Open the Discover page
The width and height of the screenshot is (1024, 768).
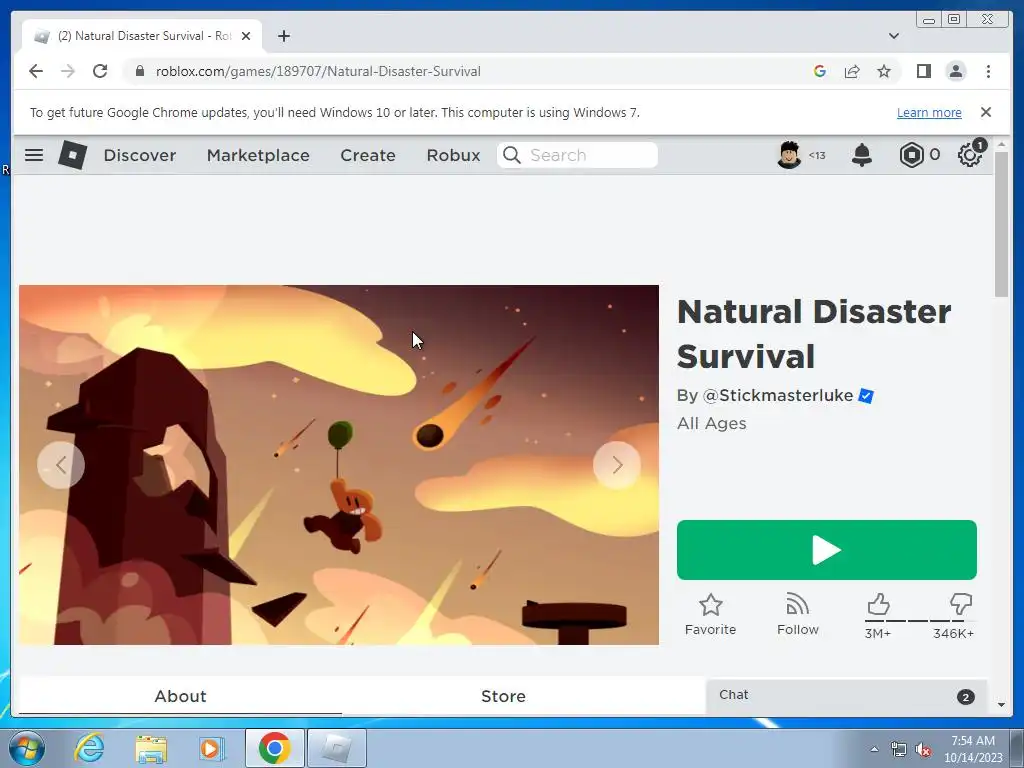point(140,155)
